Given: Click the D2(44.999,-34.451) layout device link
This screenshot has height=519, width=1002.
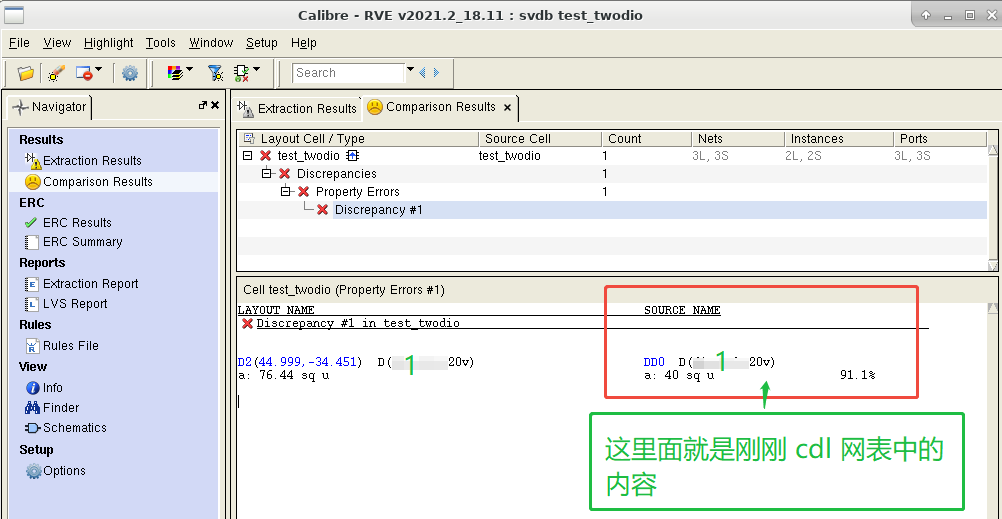Looking at the screenshot, I should tap(300, 362).
